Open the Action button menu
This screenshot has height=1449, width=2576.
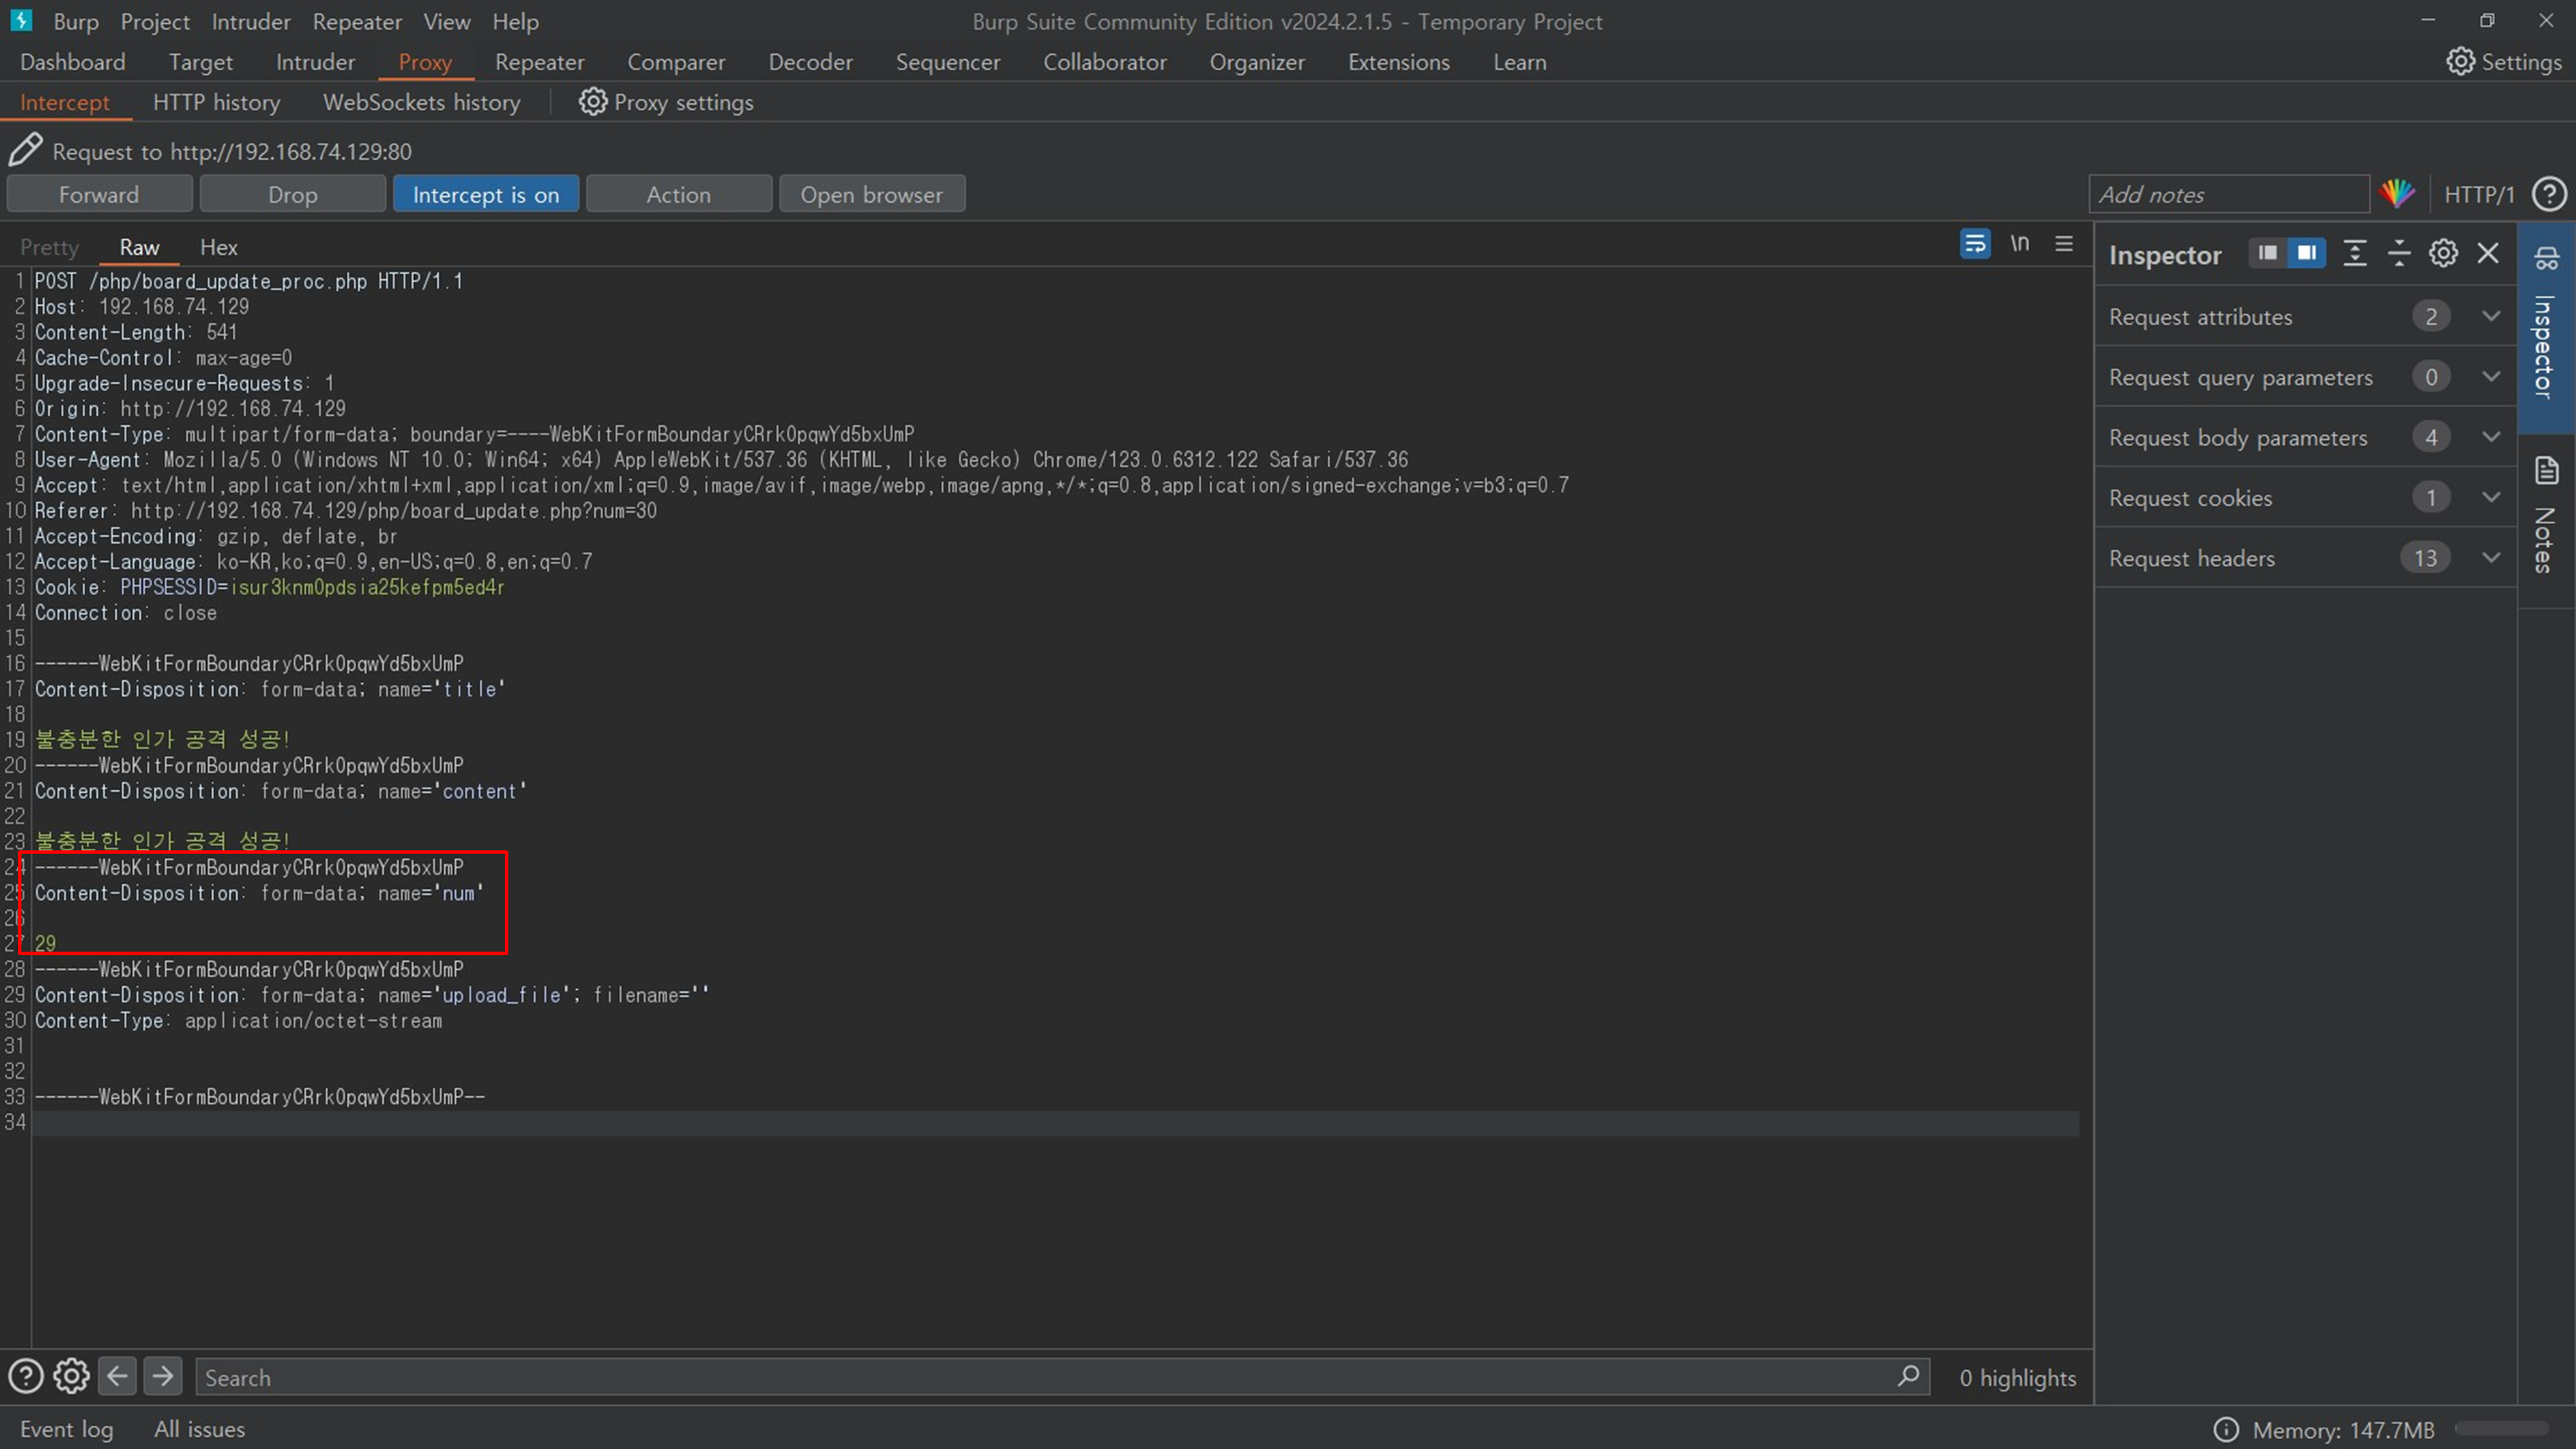(678, 194)
